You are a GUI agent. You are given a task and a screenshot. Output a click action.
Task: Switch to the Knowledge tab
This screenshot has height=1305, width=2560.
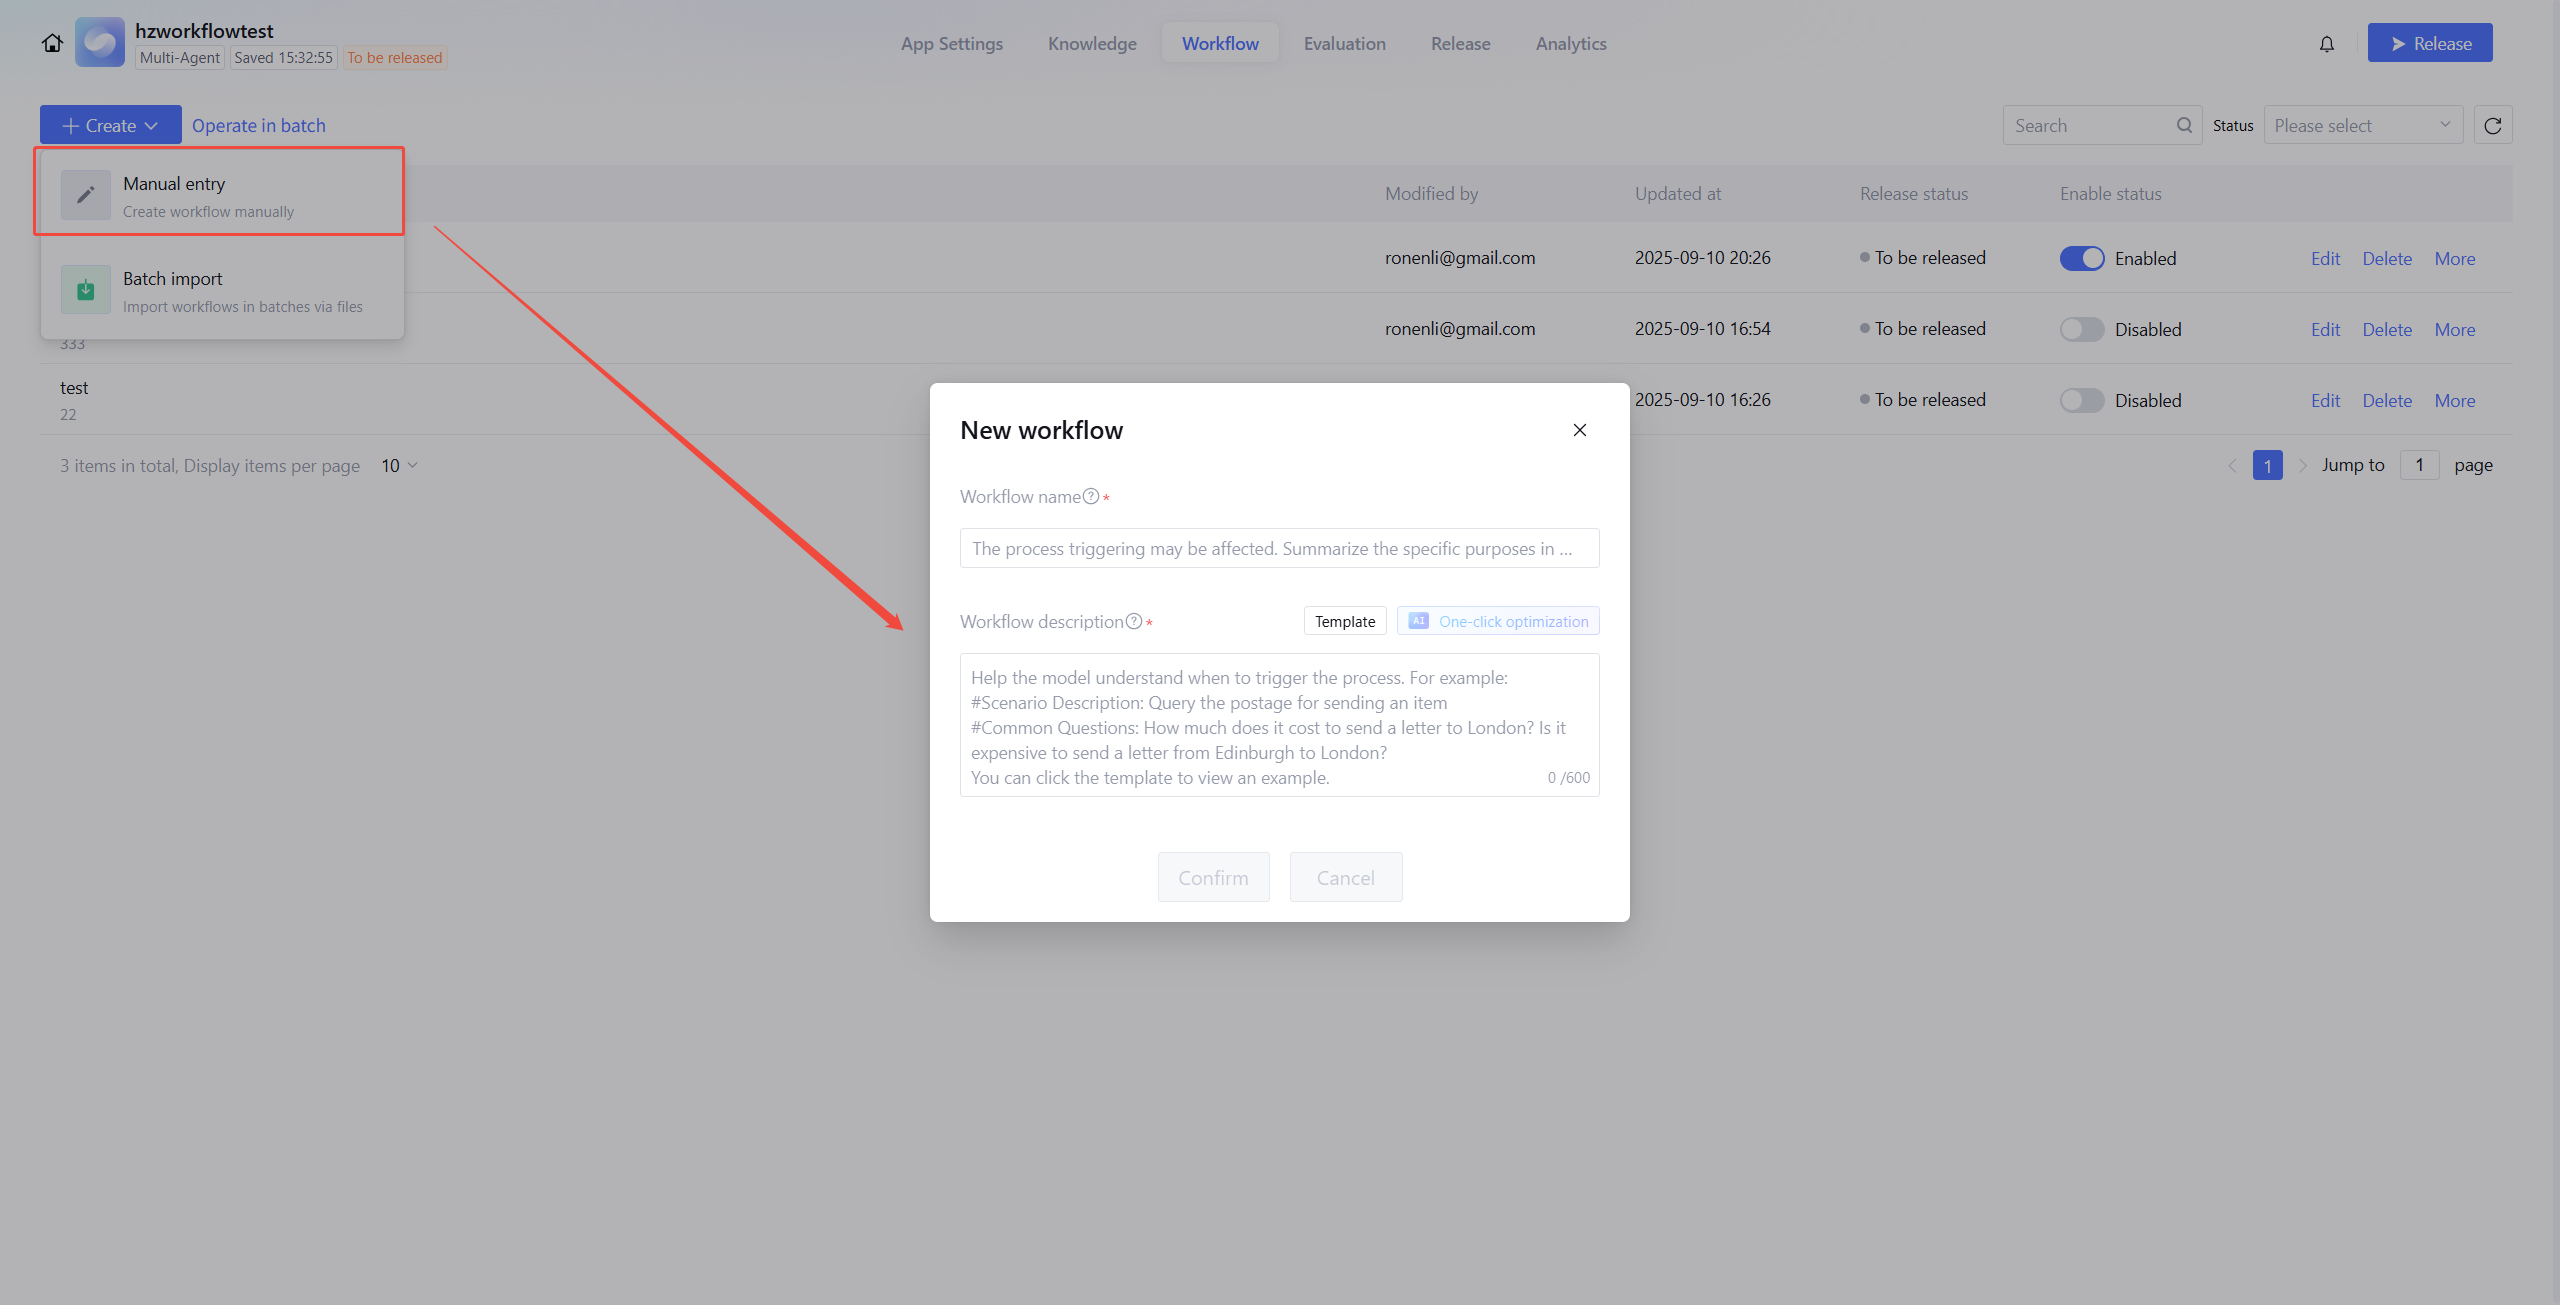click(1092, 44)
